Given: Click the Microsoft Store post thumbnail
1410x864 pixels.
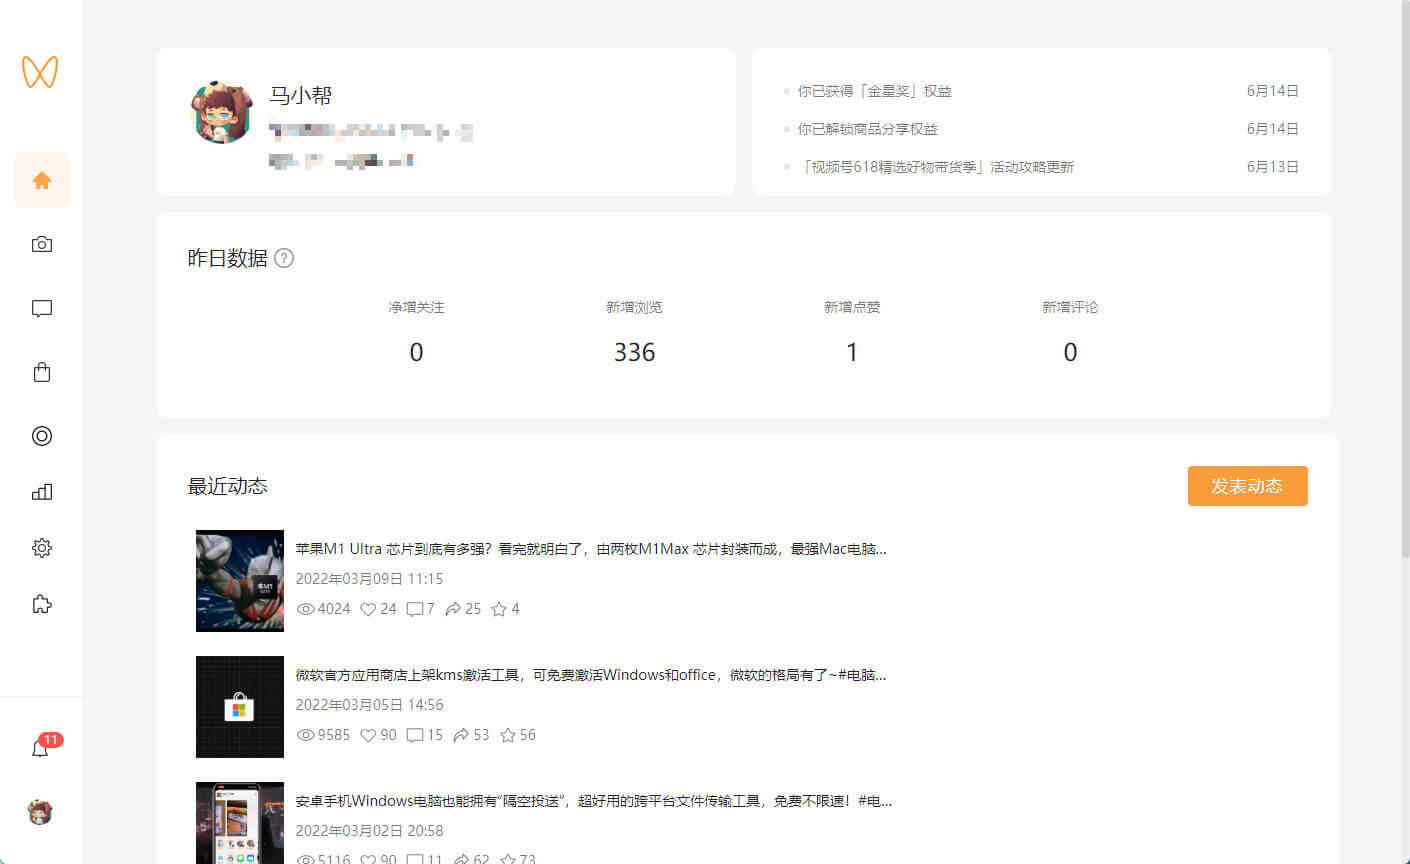Looking at the screenshot, I should pos(240,707).
